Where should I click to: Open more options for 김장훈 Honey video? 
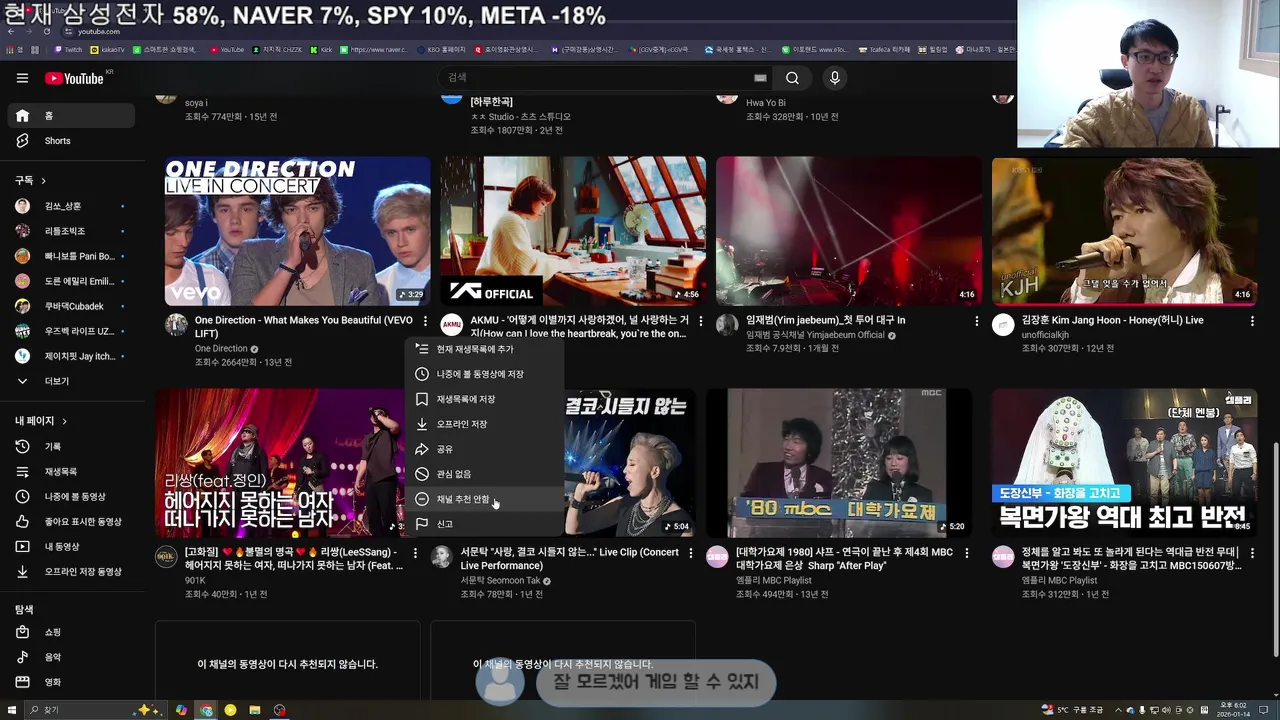(x=1252, y=321)
